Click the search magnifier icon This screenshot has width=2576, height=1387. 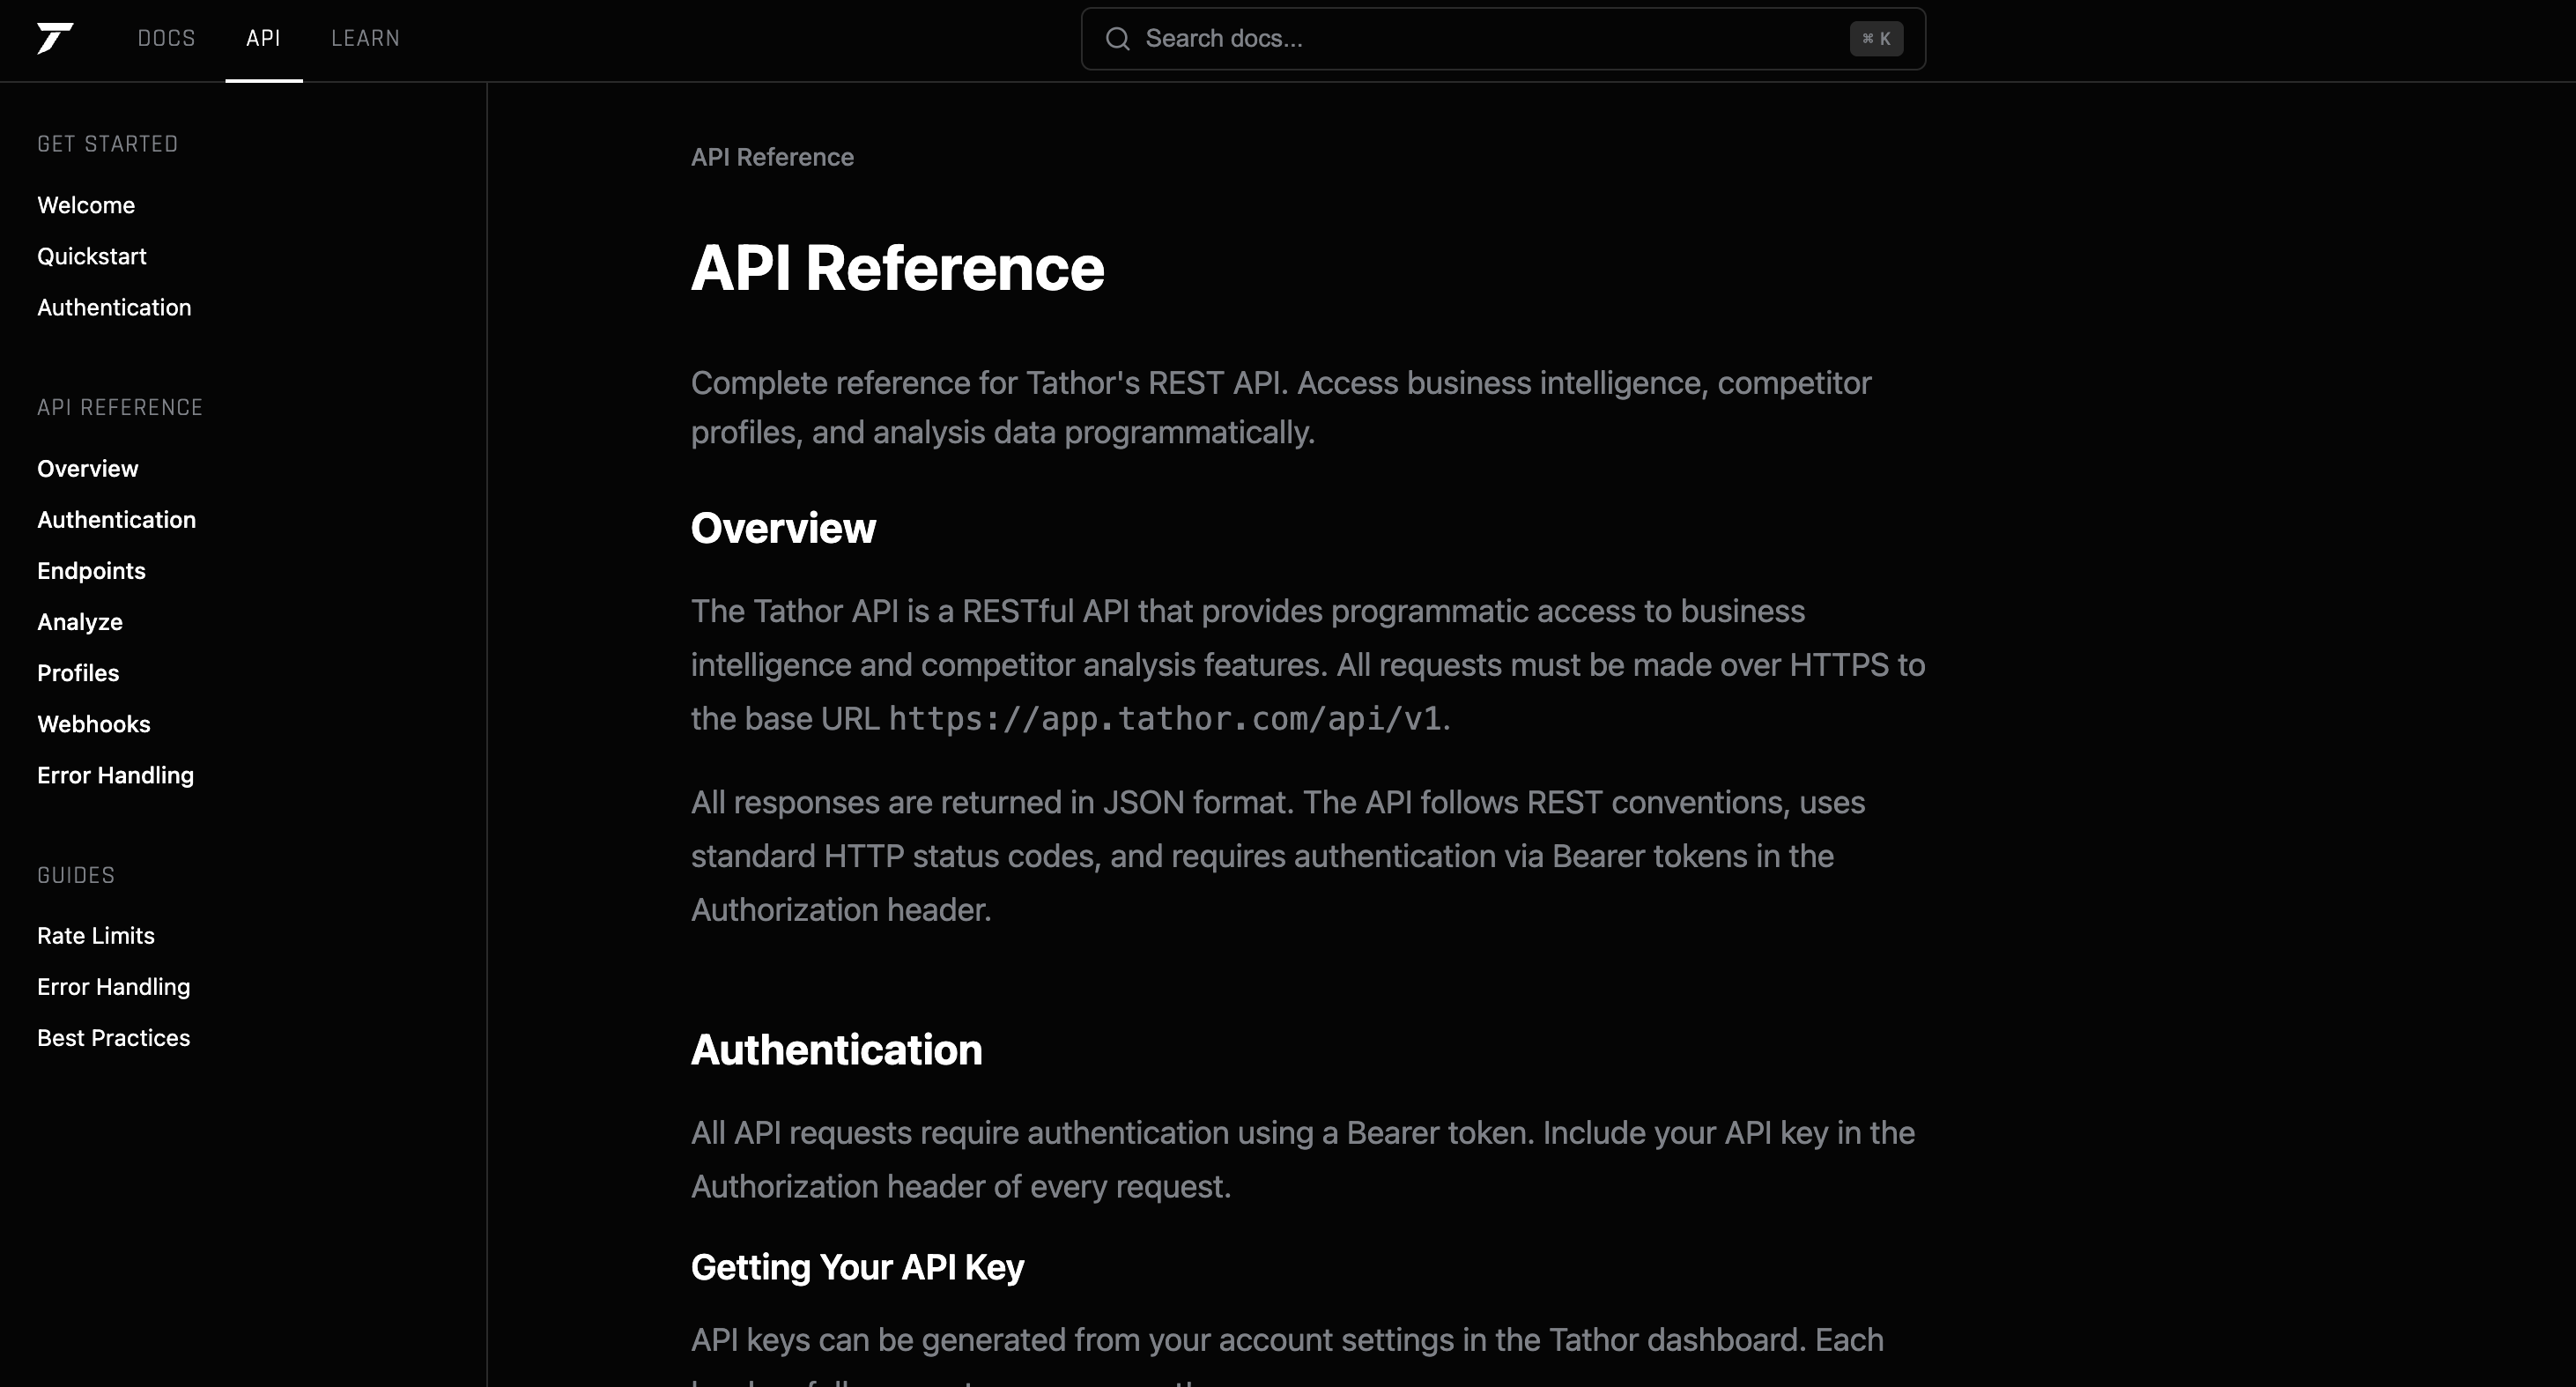pos(1117,39)
